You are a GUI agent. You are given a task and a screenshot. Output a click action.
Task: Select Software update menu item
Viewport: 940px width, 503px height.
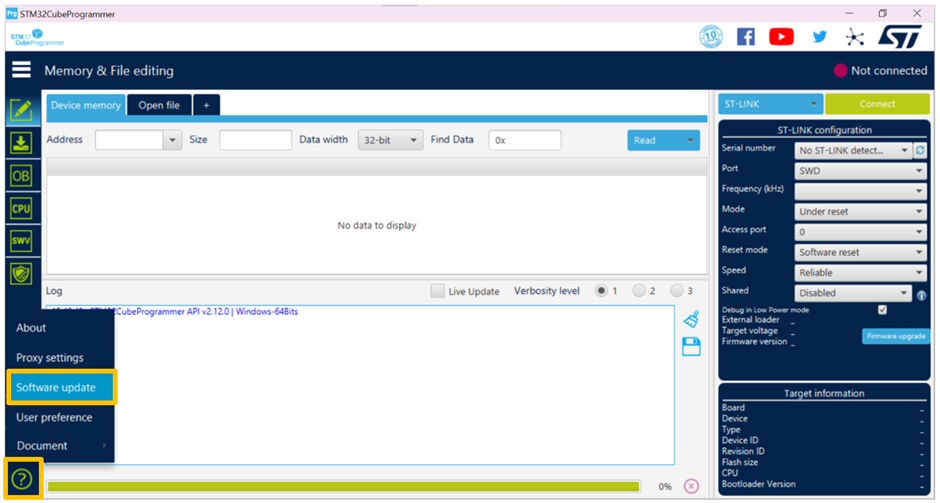60,387
